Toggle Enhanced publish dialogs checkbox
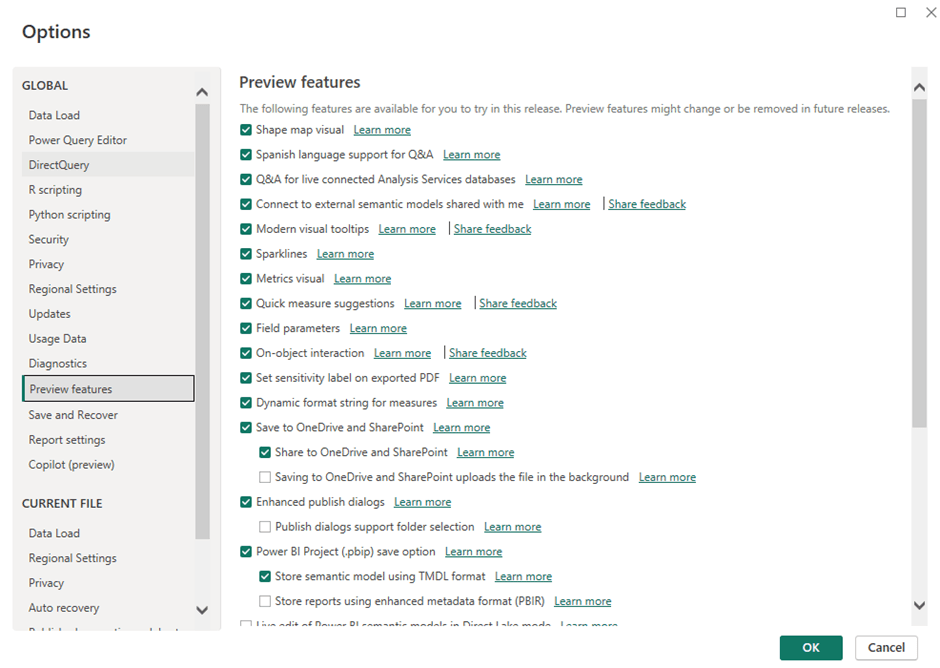The height and width of the screenshot is (668, 940). tap(246, 502)
